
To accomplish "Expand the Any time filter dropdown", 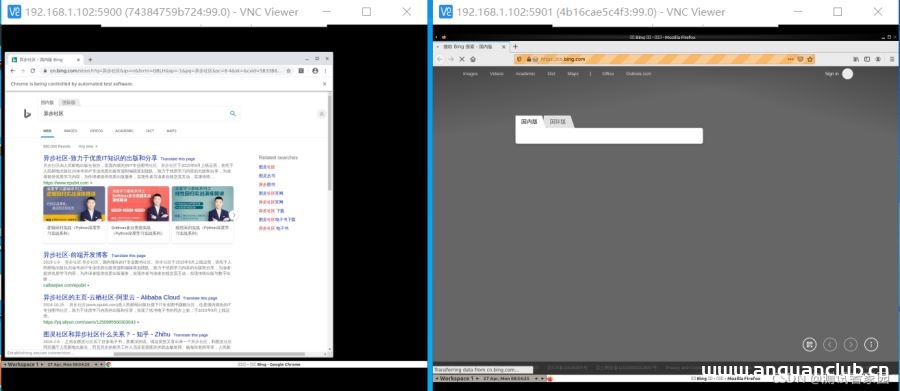I will pos(88,146).
